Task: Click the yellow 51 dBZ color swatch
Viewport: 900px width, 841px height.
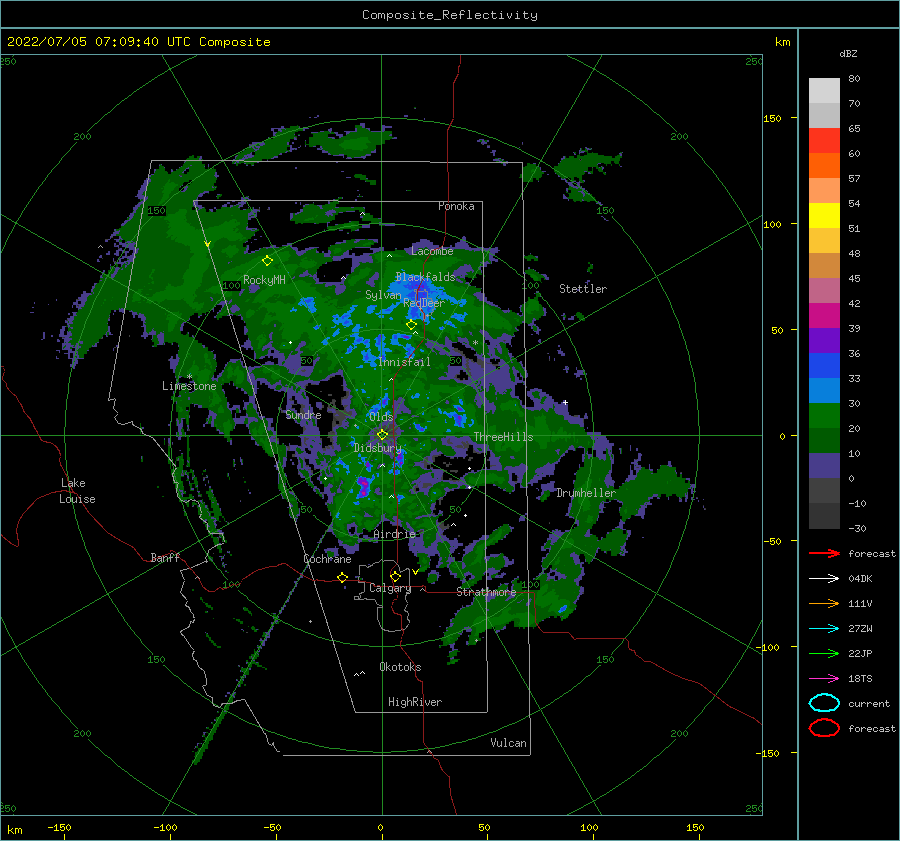Action: click(824, 216)
